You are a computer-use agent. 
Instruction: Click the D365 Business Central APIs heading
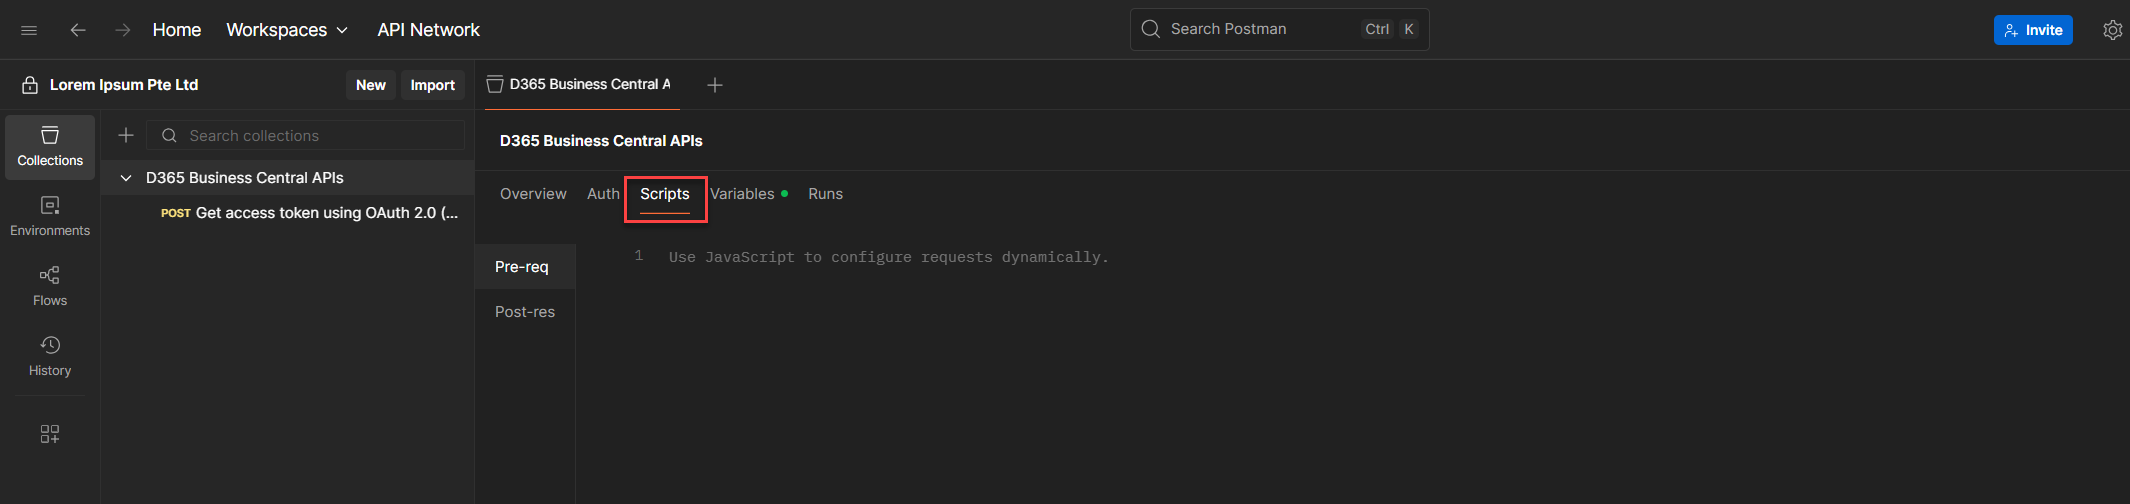[x=601, y=141]
